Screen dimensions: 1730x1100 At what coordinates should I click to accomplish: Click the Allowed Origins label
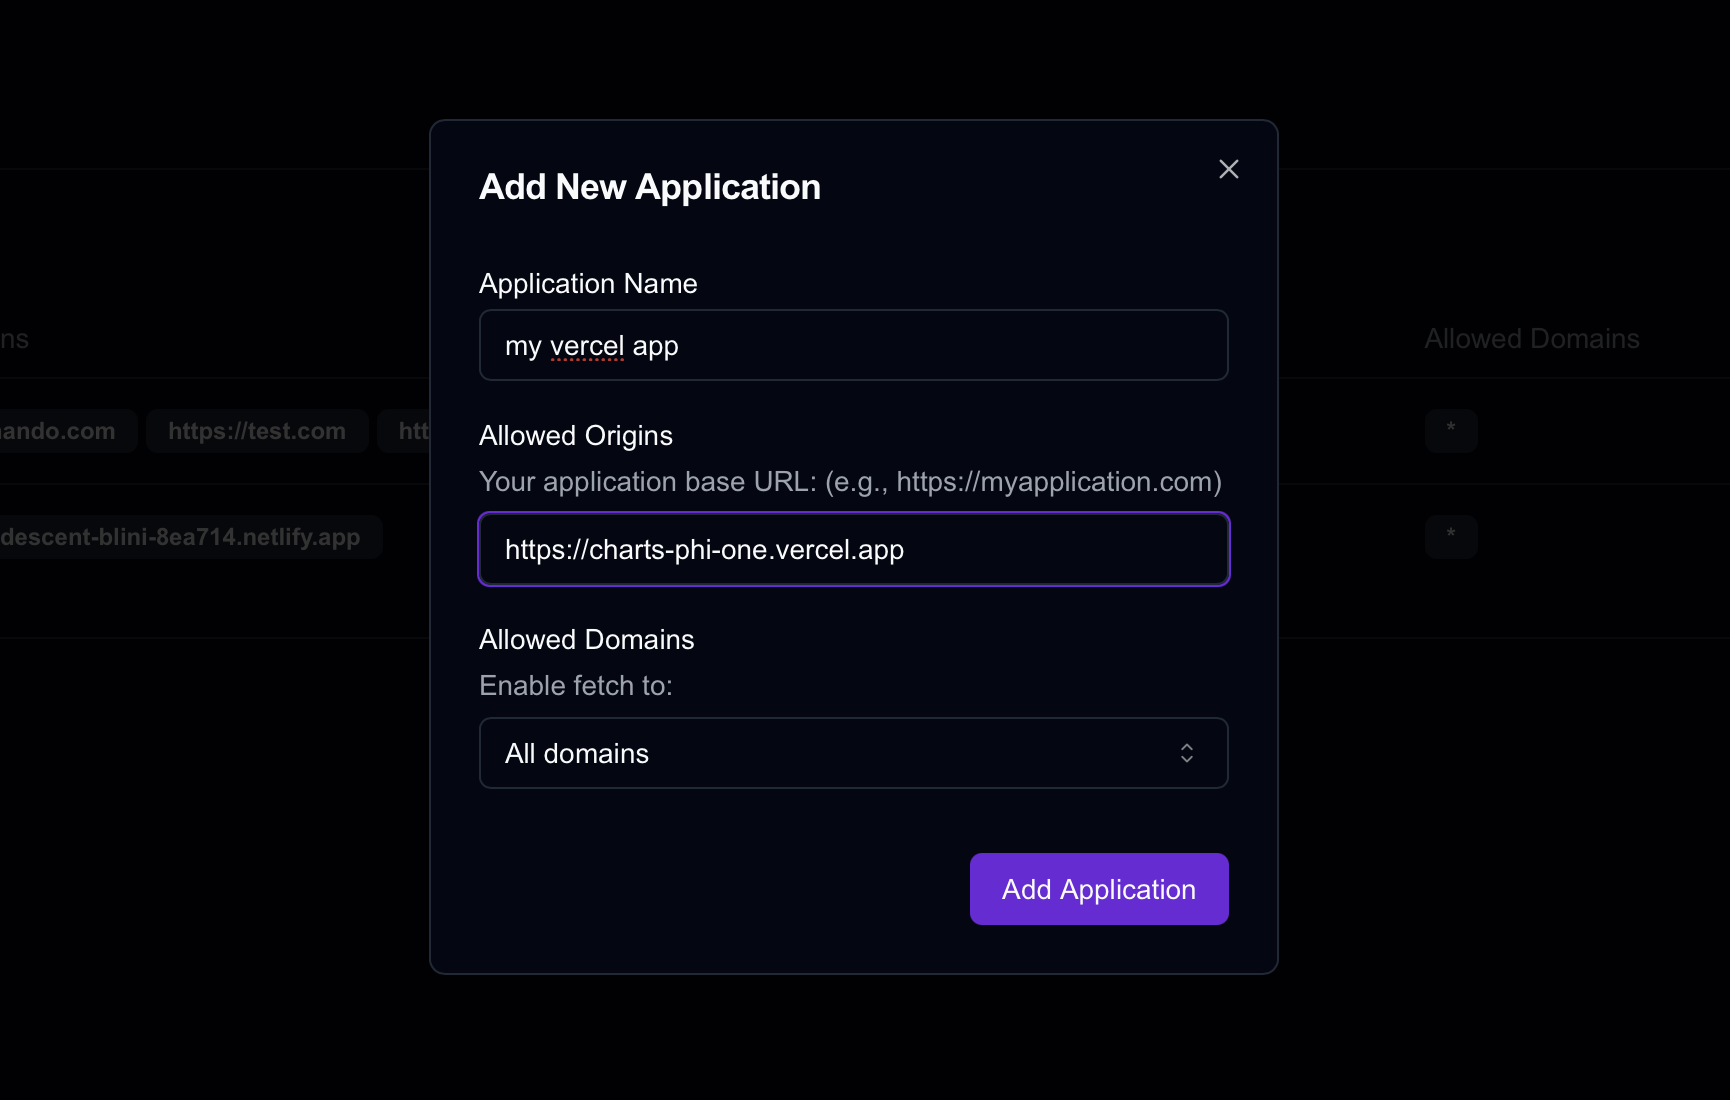576,435
